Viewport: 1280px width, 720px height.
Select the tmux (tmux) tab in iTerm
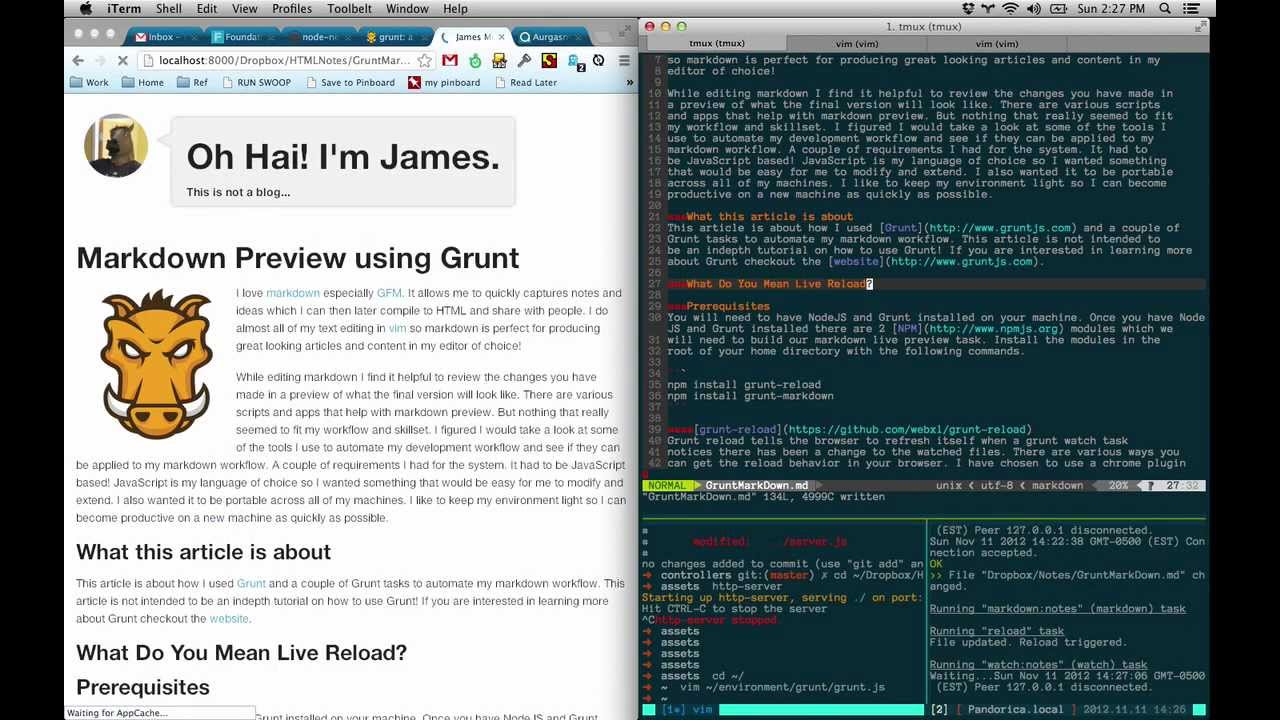pyautogui.click(x=717, y=44)
